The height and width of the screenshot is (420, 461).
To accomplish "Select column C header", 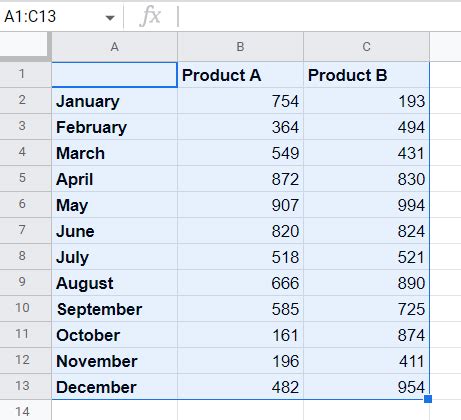I will click(x=366, y=47).
